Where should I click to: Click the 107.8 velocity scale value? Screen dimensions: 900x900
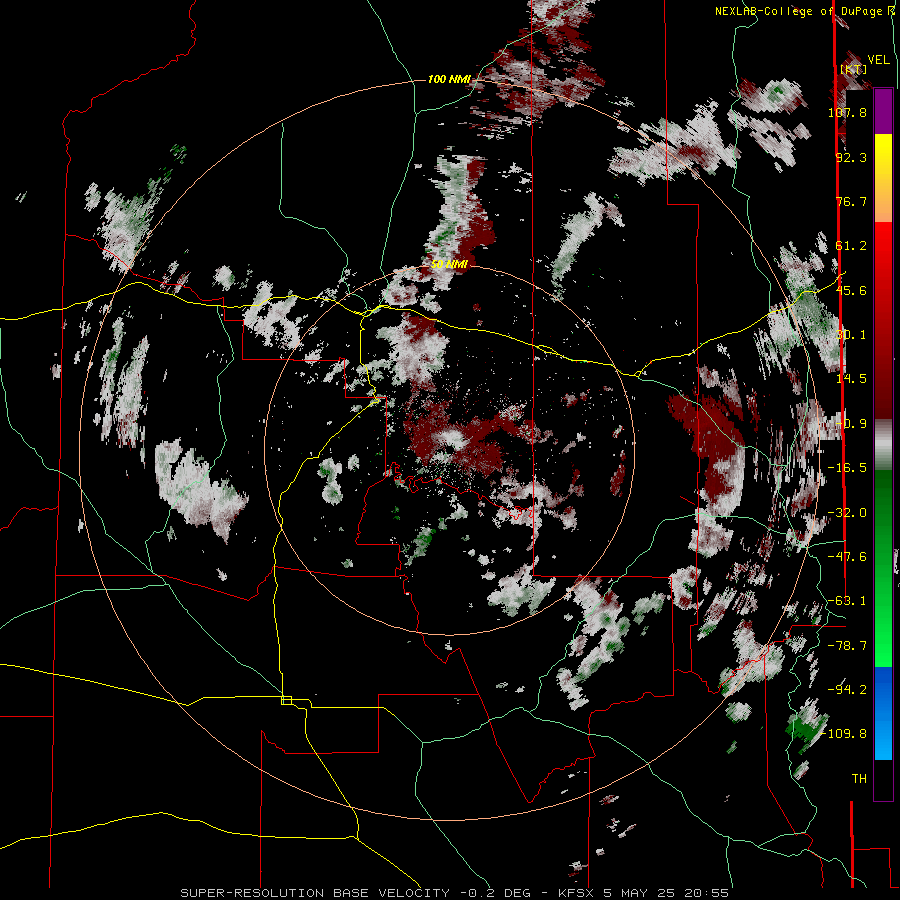coord(847,112)
